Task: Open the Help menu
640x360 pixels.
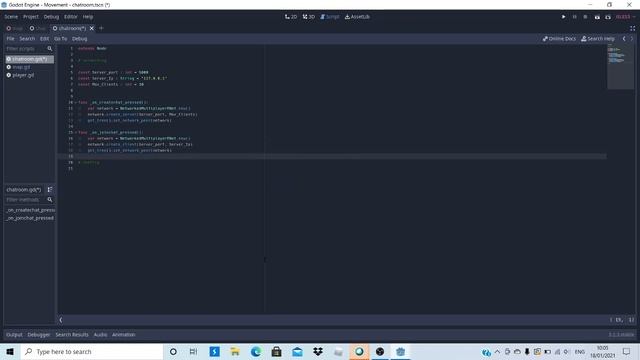Action: click(88, 17)
